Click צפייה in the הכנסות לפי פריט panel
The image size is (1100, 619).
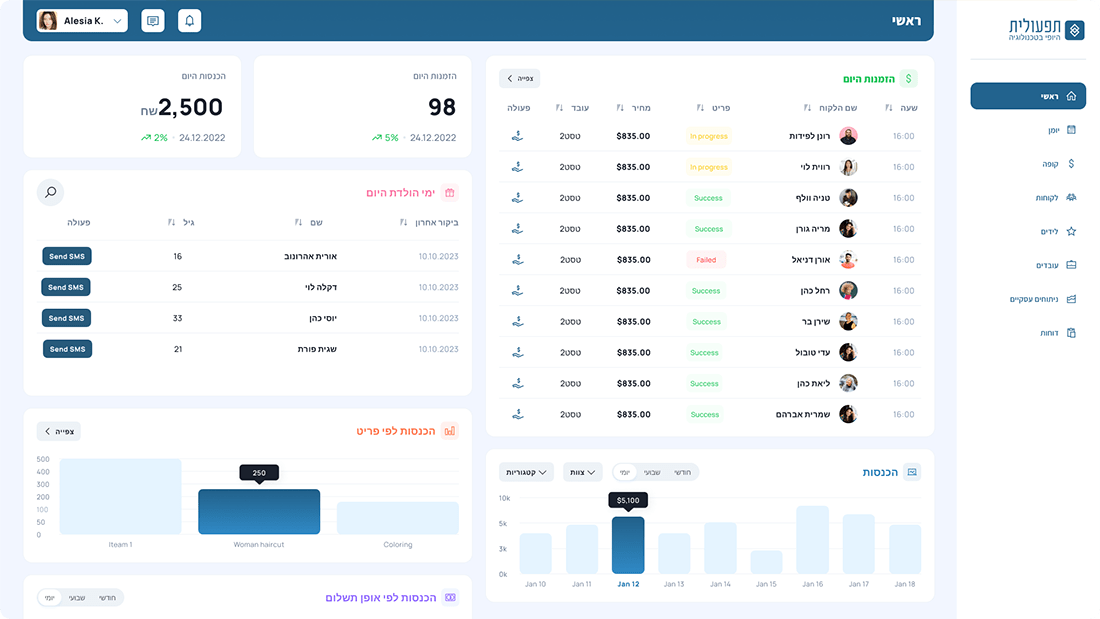click(x=59, y=431)
